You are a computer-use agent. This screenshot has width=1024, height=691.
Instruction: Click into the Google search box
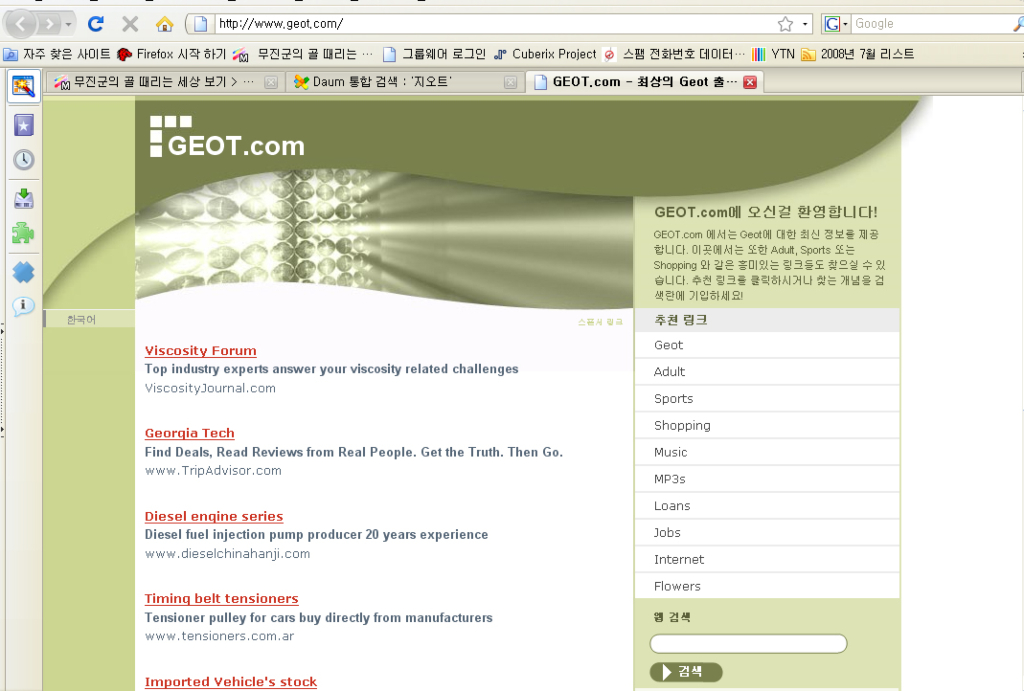[933, 24]
